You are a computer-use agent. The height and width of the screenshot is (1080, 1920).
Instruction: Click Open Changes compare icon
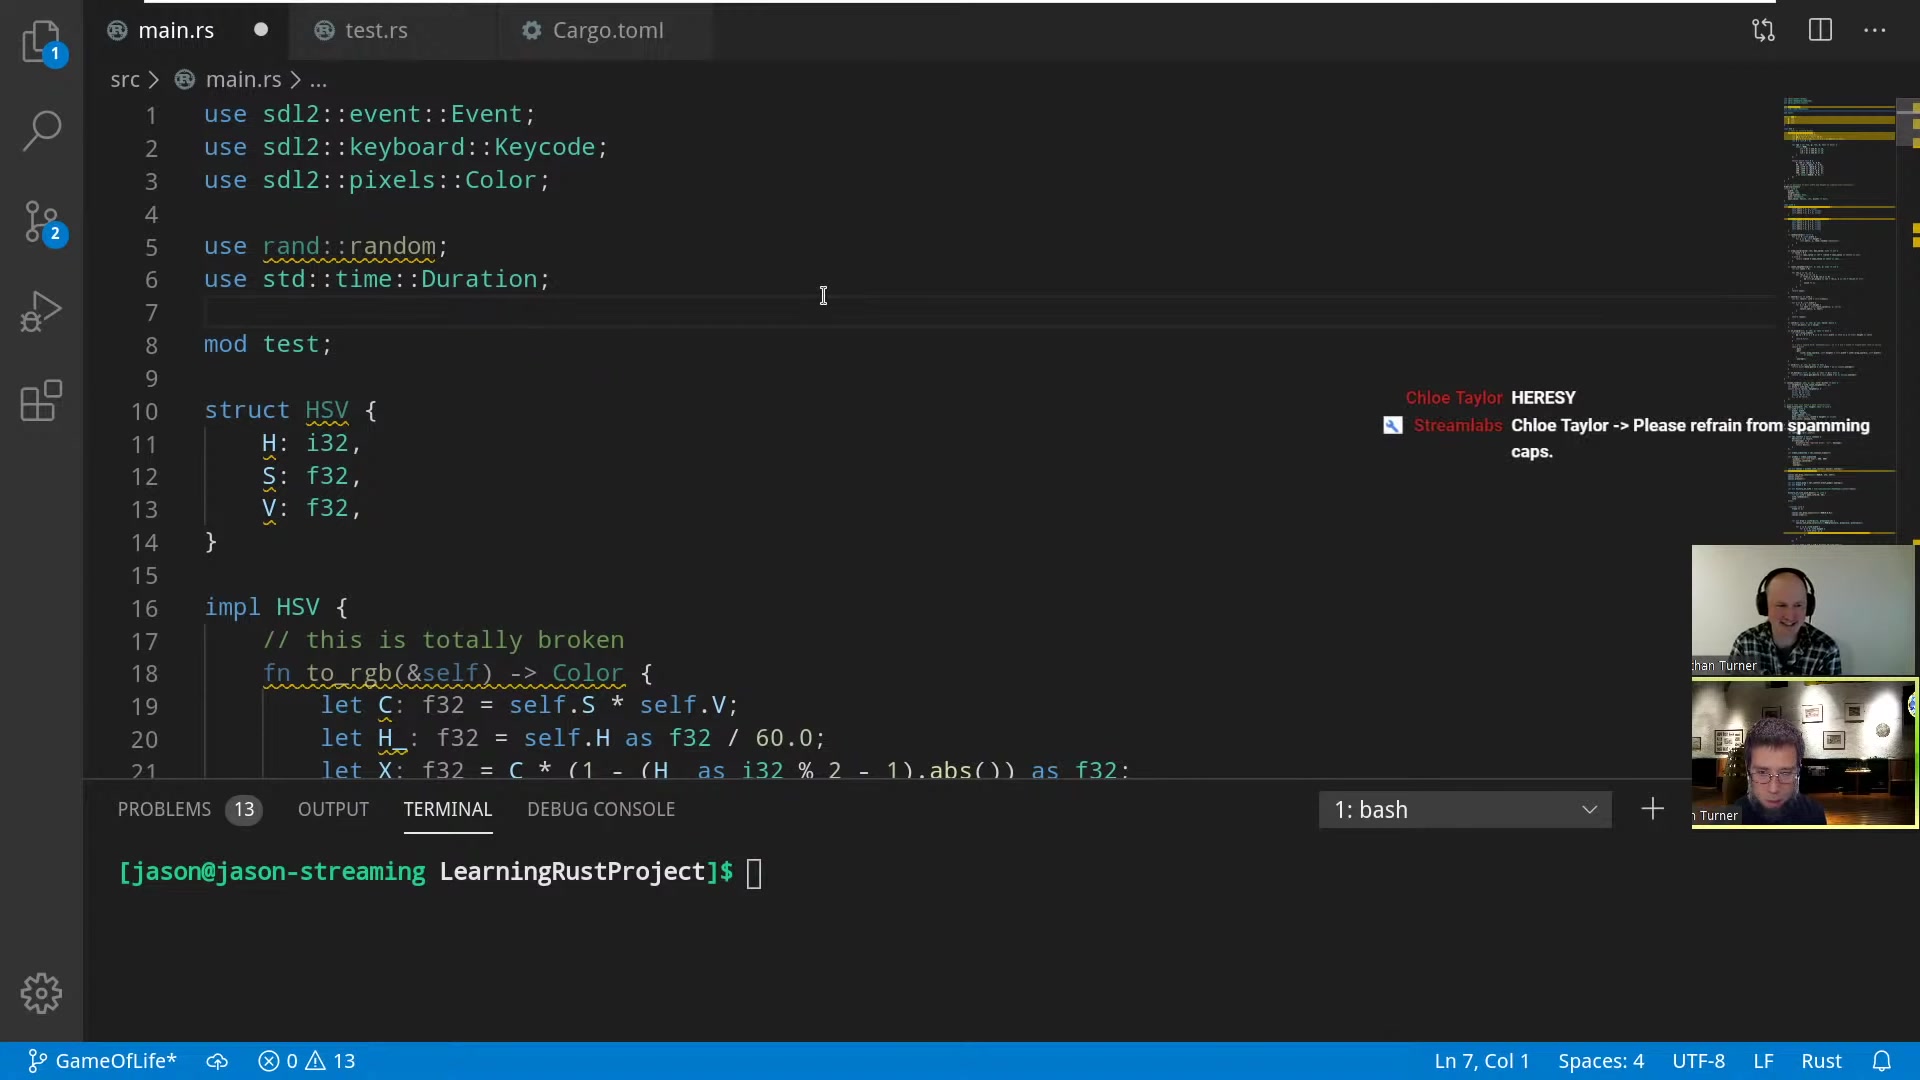1763,30
